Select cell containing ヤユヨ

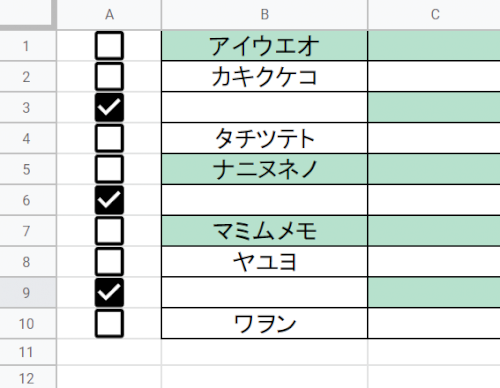tap(265, 262)
